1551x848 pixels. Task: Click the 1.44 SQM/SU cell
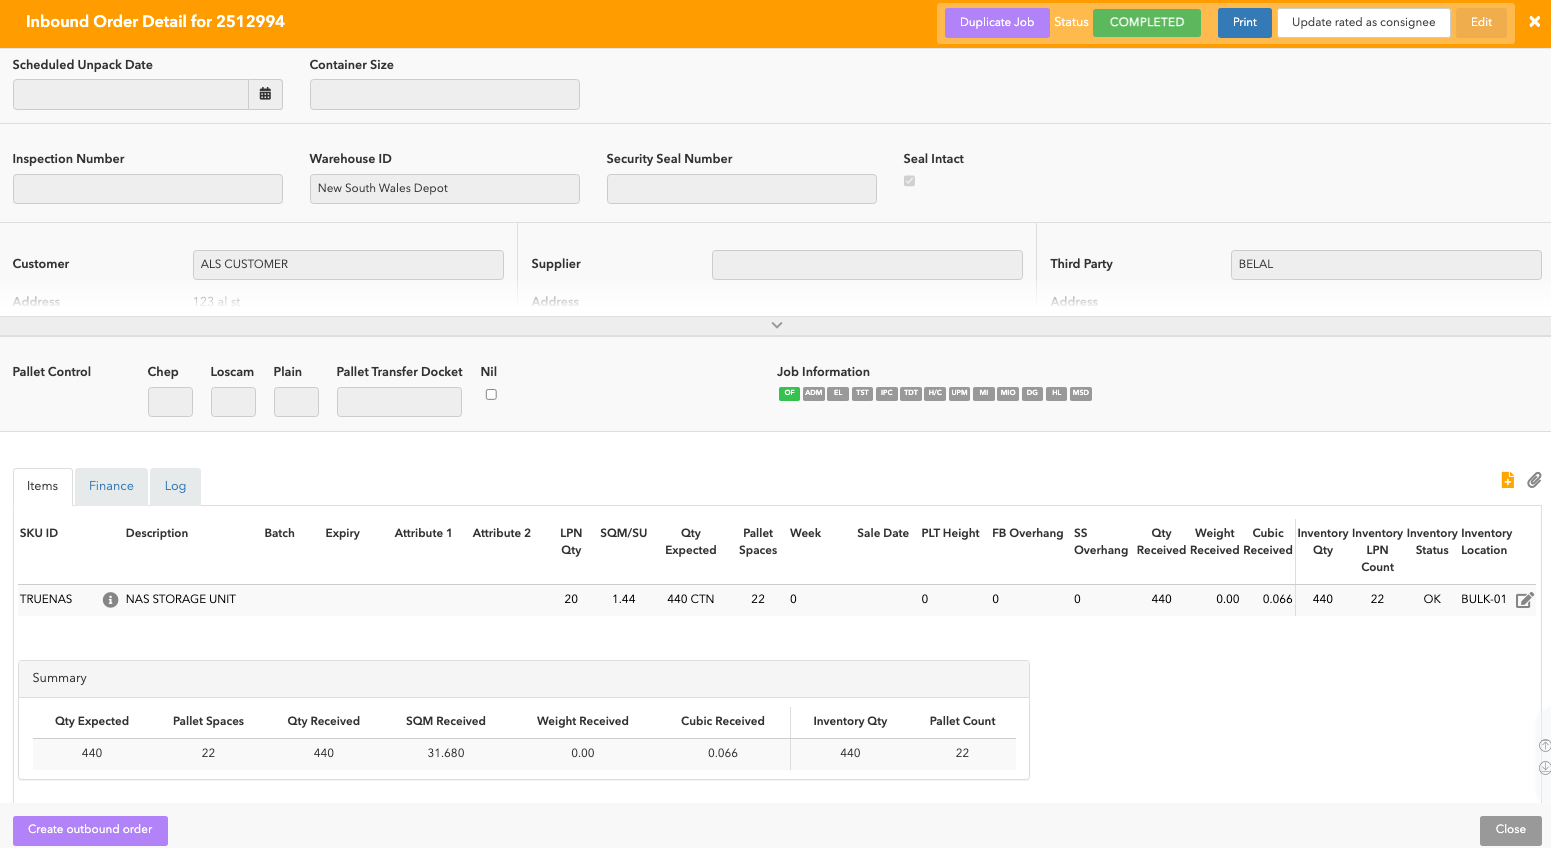pos(624,600)
